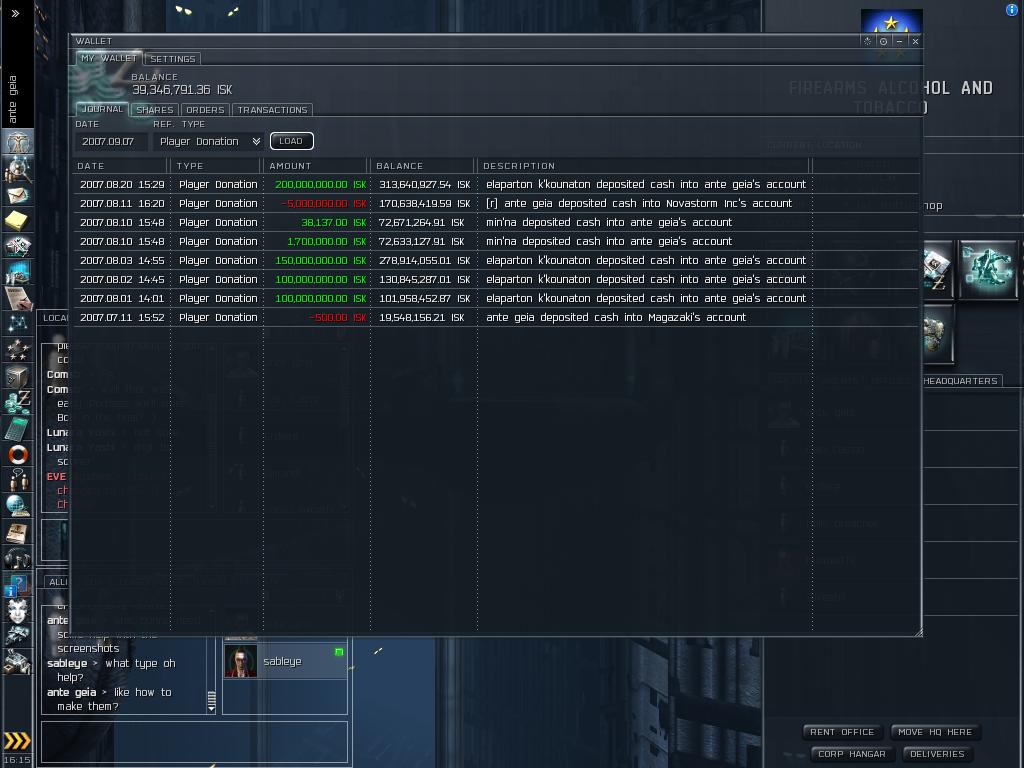Open the yellow Notepad icon
The height and width of the screenshot is (768, 1024).
coord(18,220)
